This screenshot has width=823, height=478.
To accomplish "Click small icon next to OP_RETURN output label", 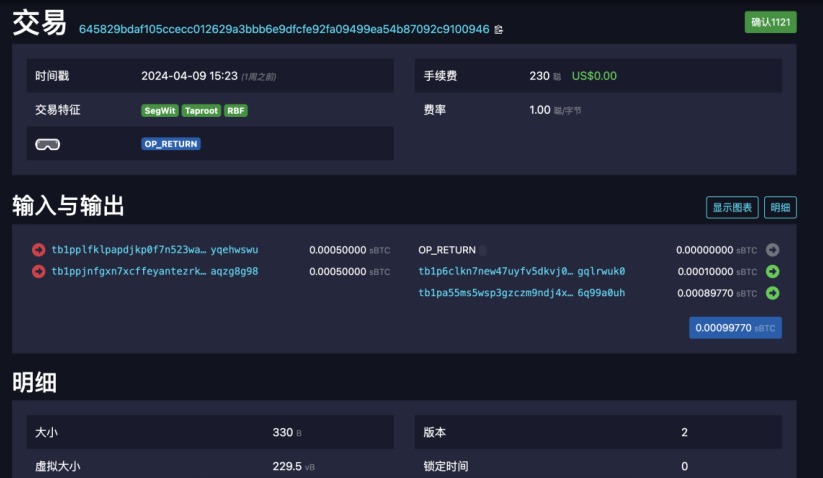I will (483, 250).
